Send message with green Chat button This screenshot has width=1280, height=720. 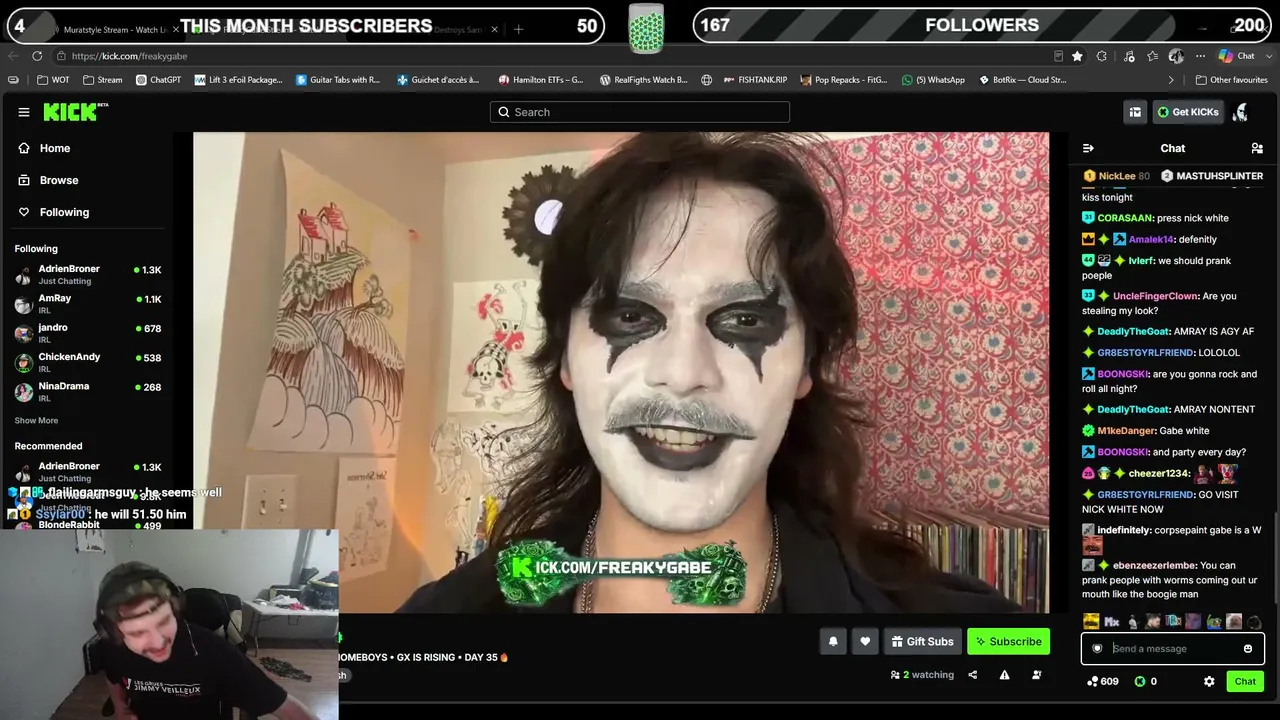click(1245, 681)
